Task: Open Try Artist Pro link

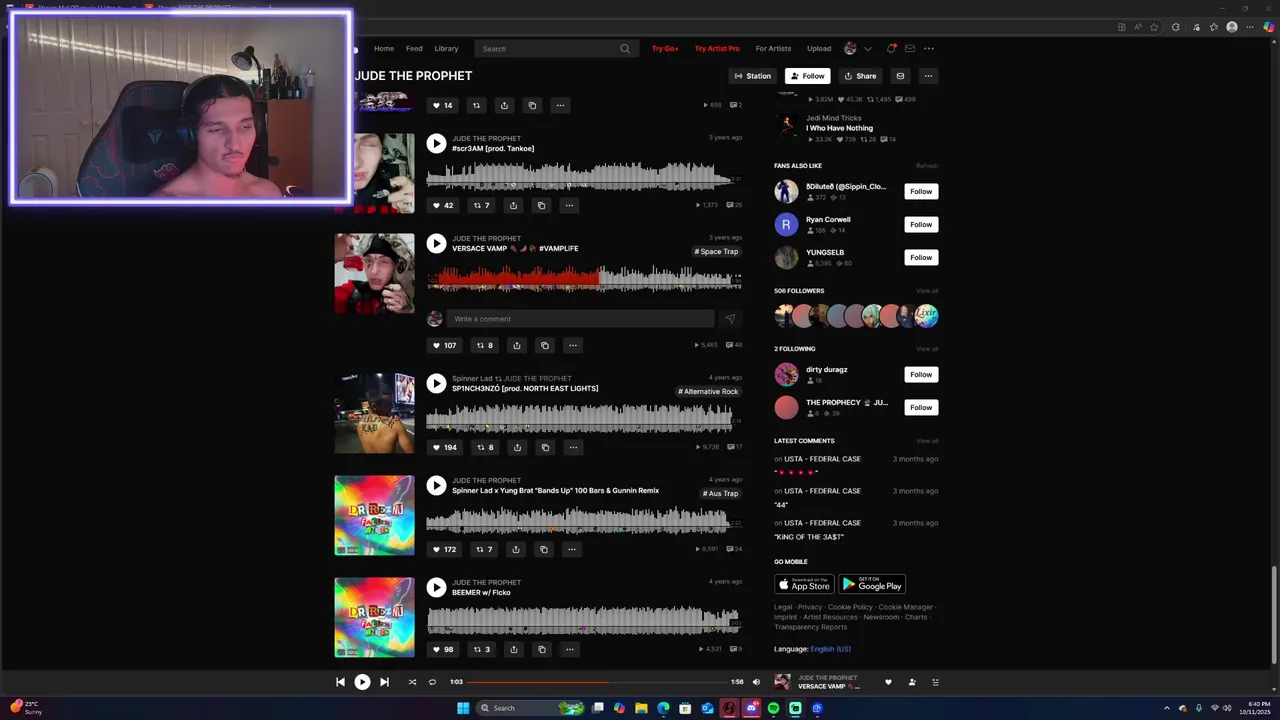Action: (717, 49)
